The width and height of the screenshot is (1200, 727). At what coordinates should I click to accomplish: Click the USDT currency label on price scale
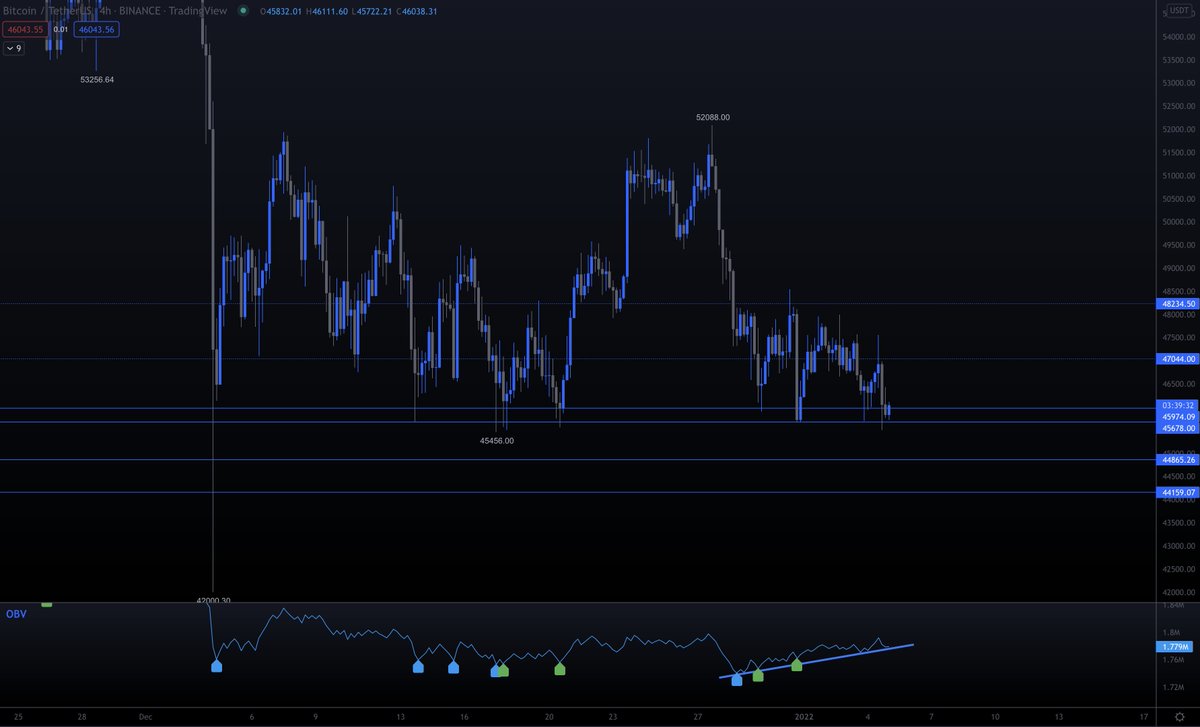[x=1178, y=10]
